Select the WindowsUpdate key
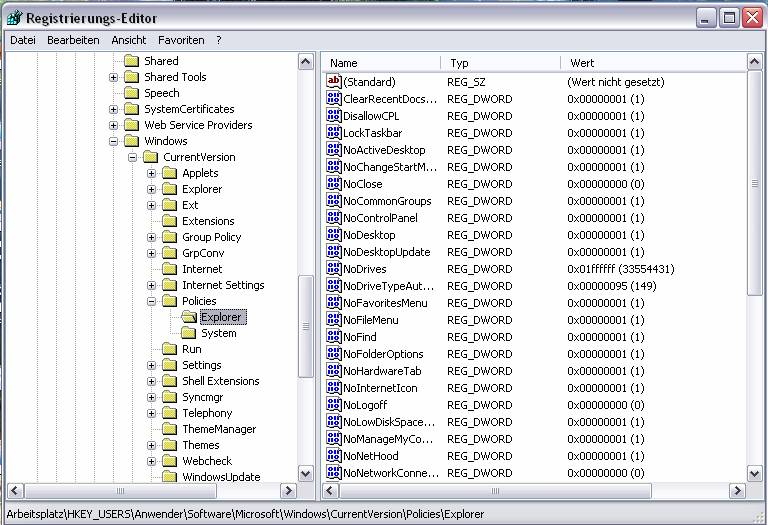The image size is (768, 525). (221, 477)
